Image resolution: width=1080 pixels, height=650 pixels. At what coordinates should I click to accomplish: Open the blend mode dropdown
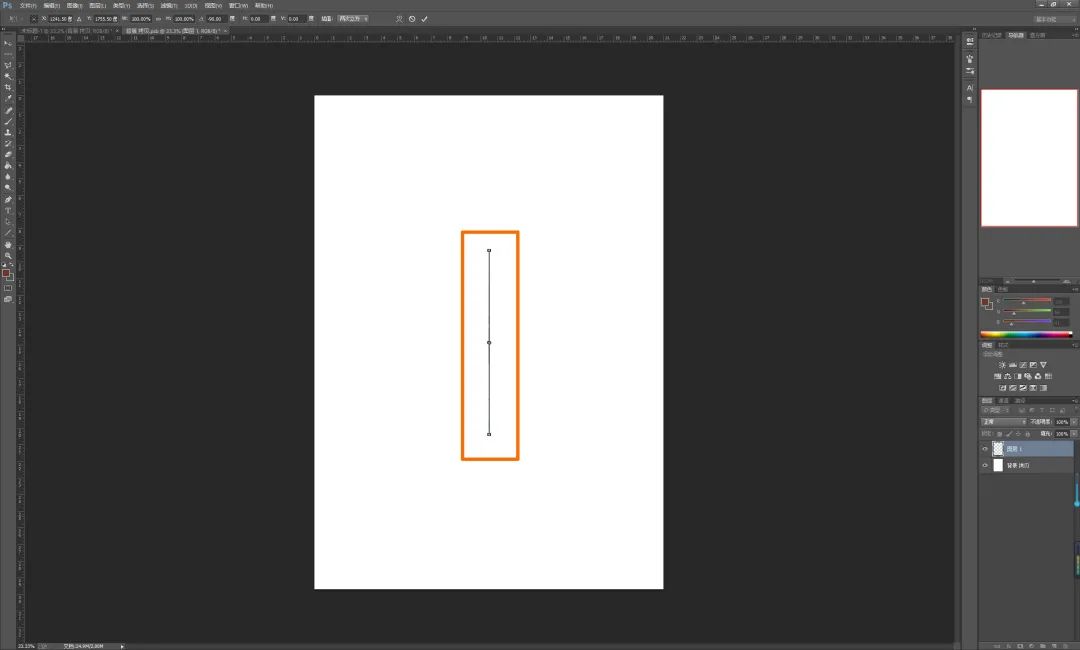(1004, 421)
